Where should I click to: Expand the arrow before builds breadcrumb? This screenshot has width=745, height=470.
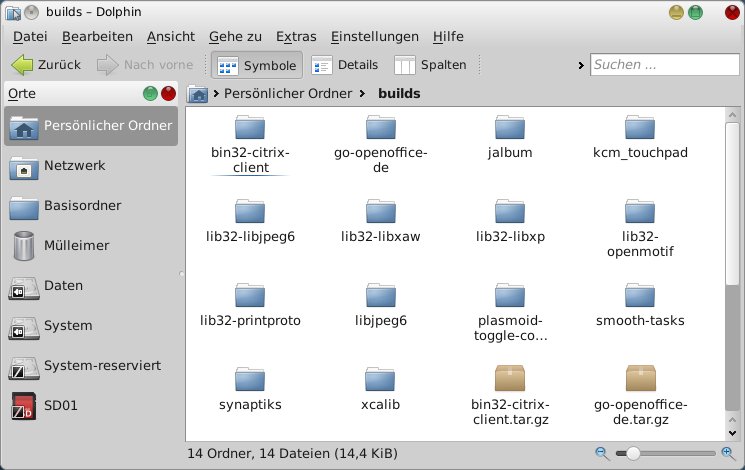point(363,94)
